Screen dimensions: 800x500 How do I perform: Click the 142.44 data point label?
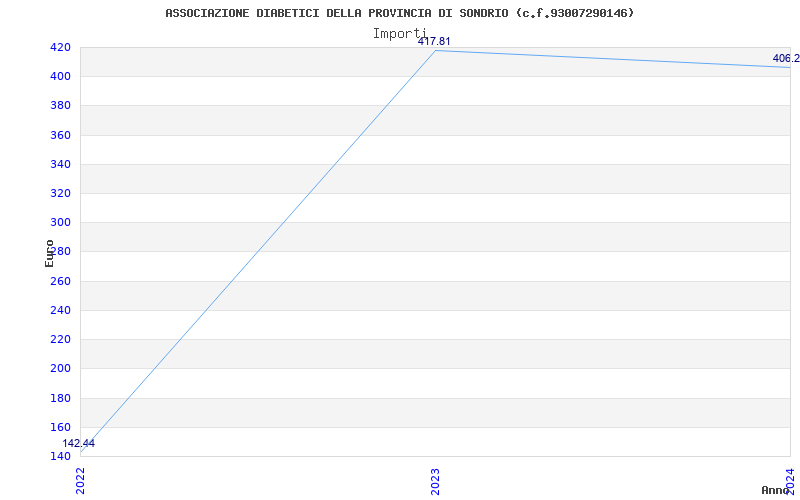[79, 443]
